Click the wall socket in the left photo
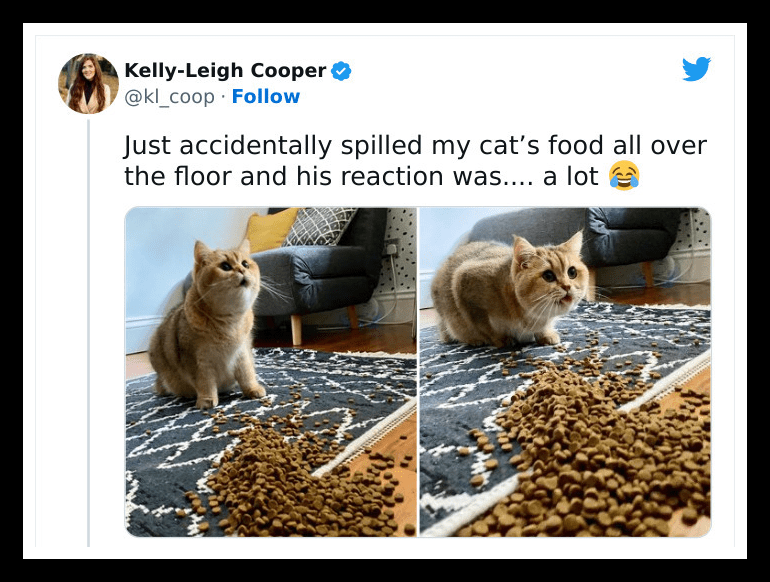This screenshot has height=582, width=770. 392,249
